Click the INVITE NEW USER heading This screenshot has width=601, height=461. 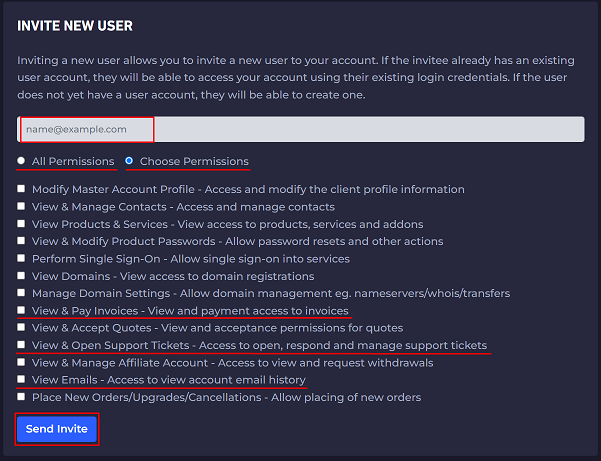coord(75,25)
